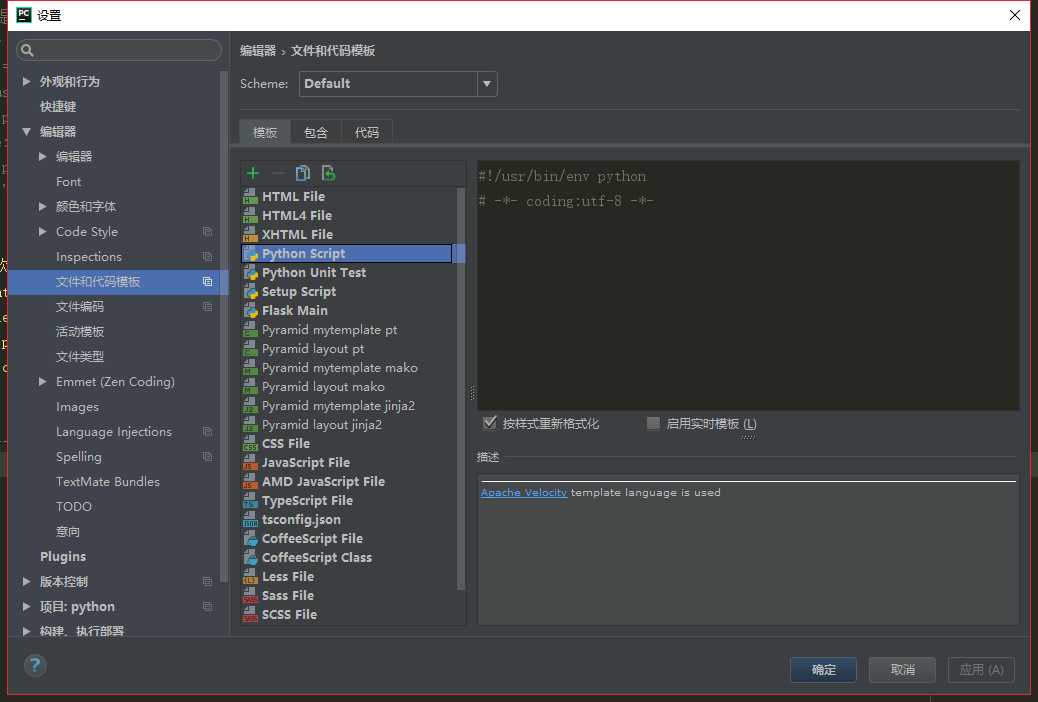Open the Language Injections settings page

[x=114, y=432]
